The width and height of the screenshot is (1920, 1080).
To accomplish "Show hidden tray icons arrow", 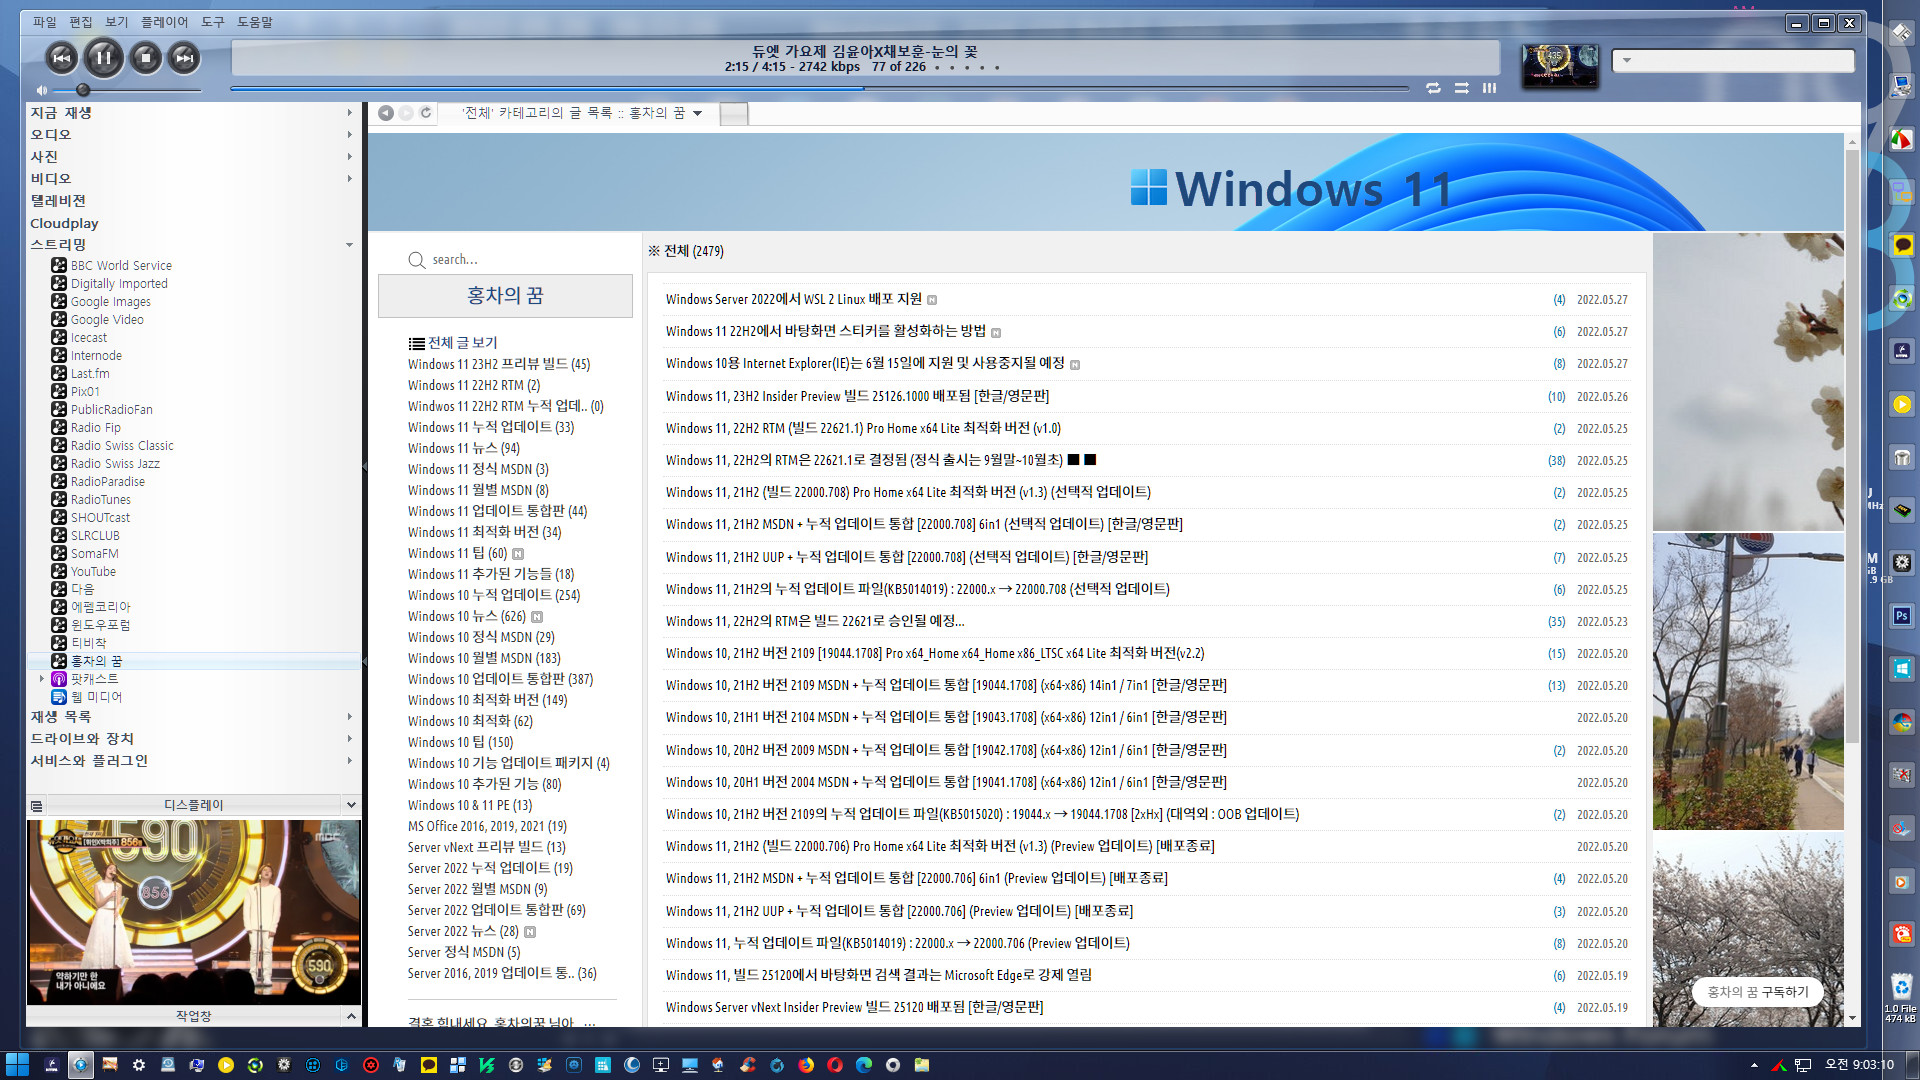I will tap(1754, 1065).
